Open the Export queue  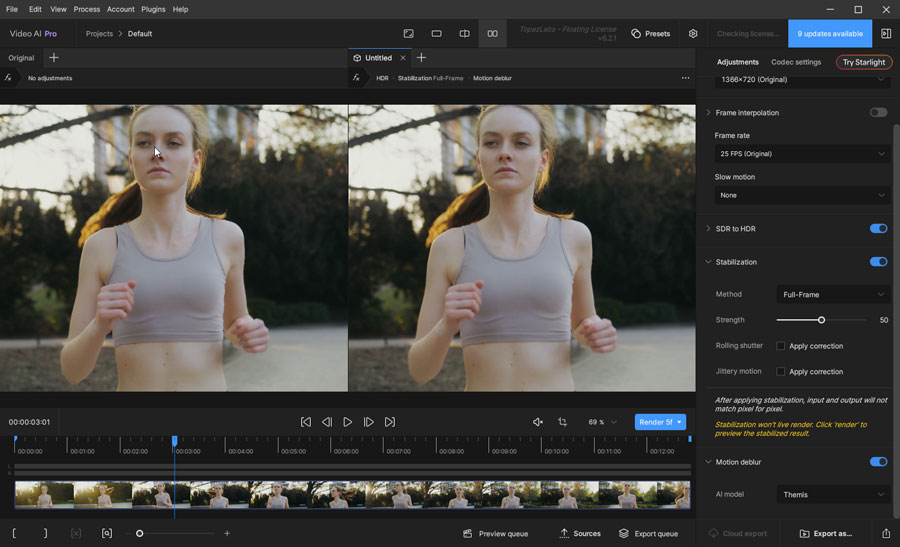click(x=649, y=534)
